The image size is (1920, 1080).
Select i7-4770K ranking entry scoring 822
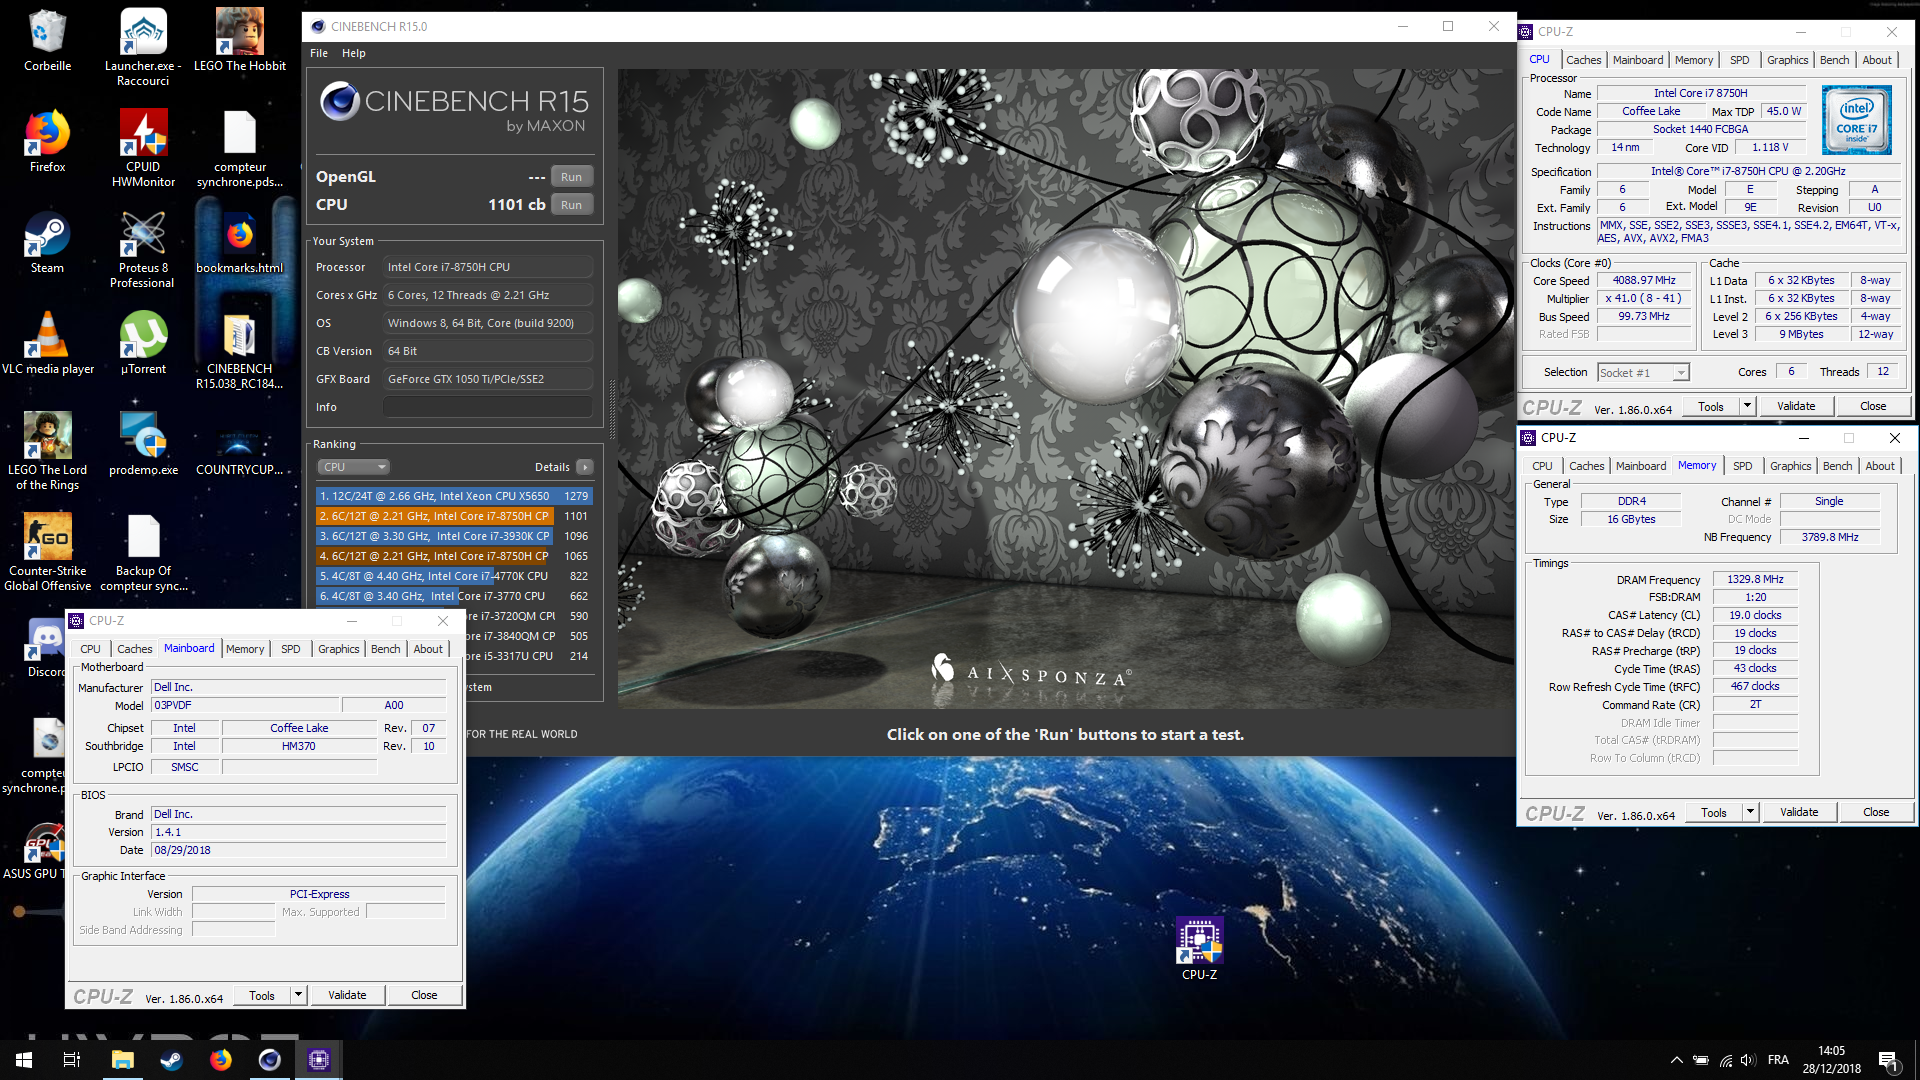point(454,576)
